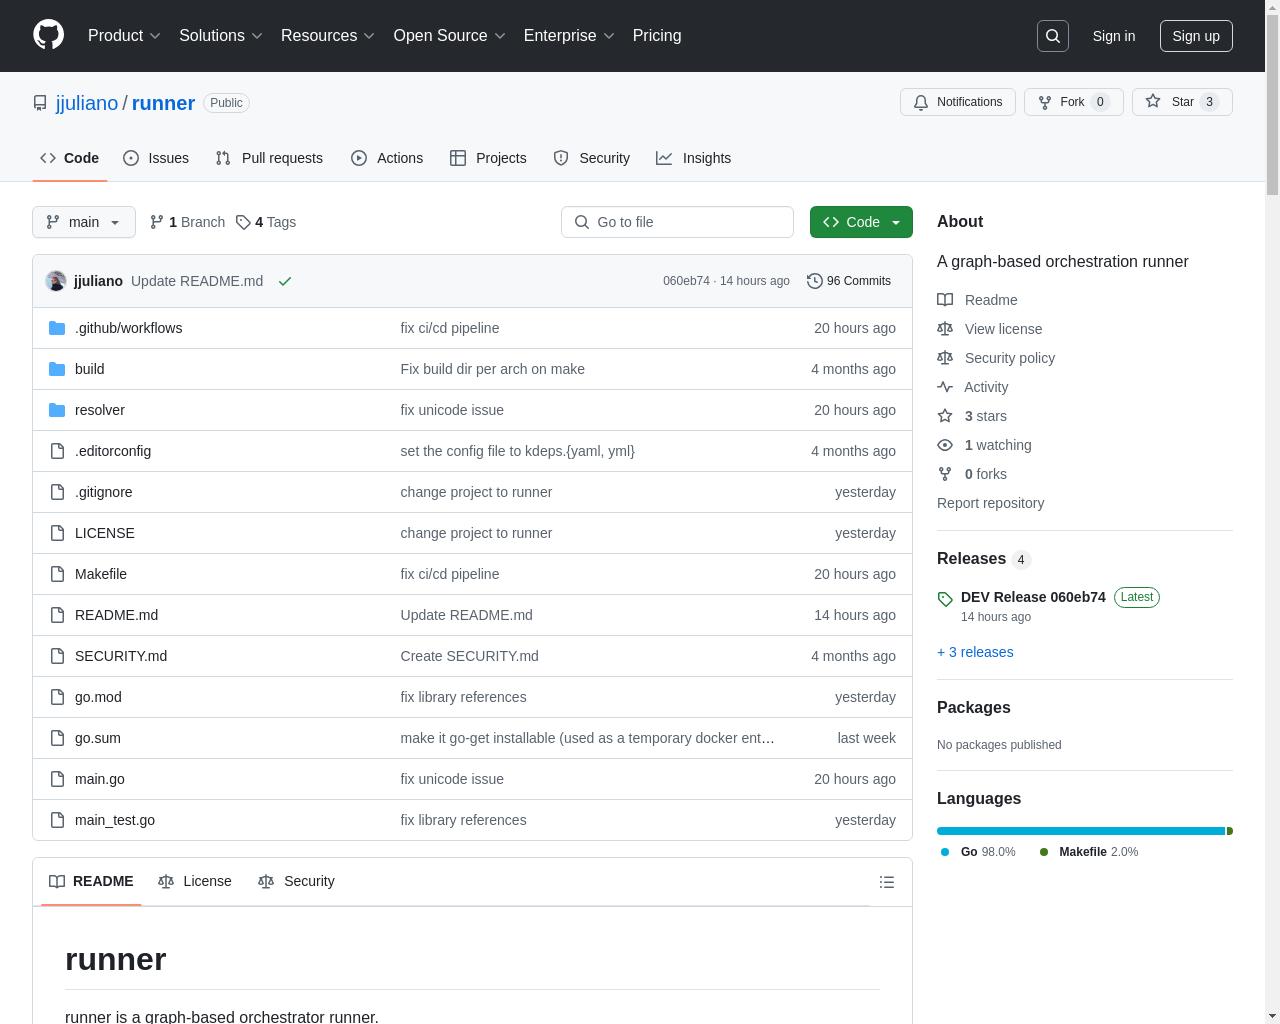Screen dimensions: 1280x1024
Task: Click the book icon beside Readme
Action: click(x=945, y=300)
